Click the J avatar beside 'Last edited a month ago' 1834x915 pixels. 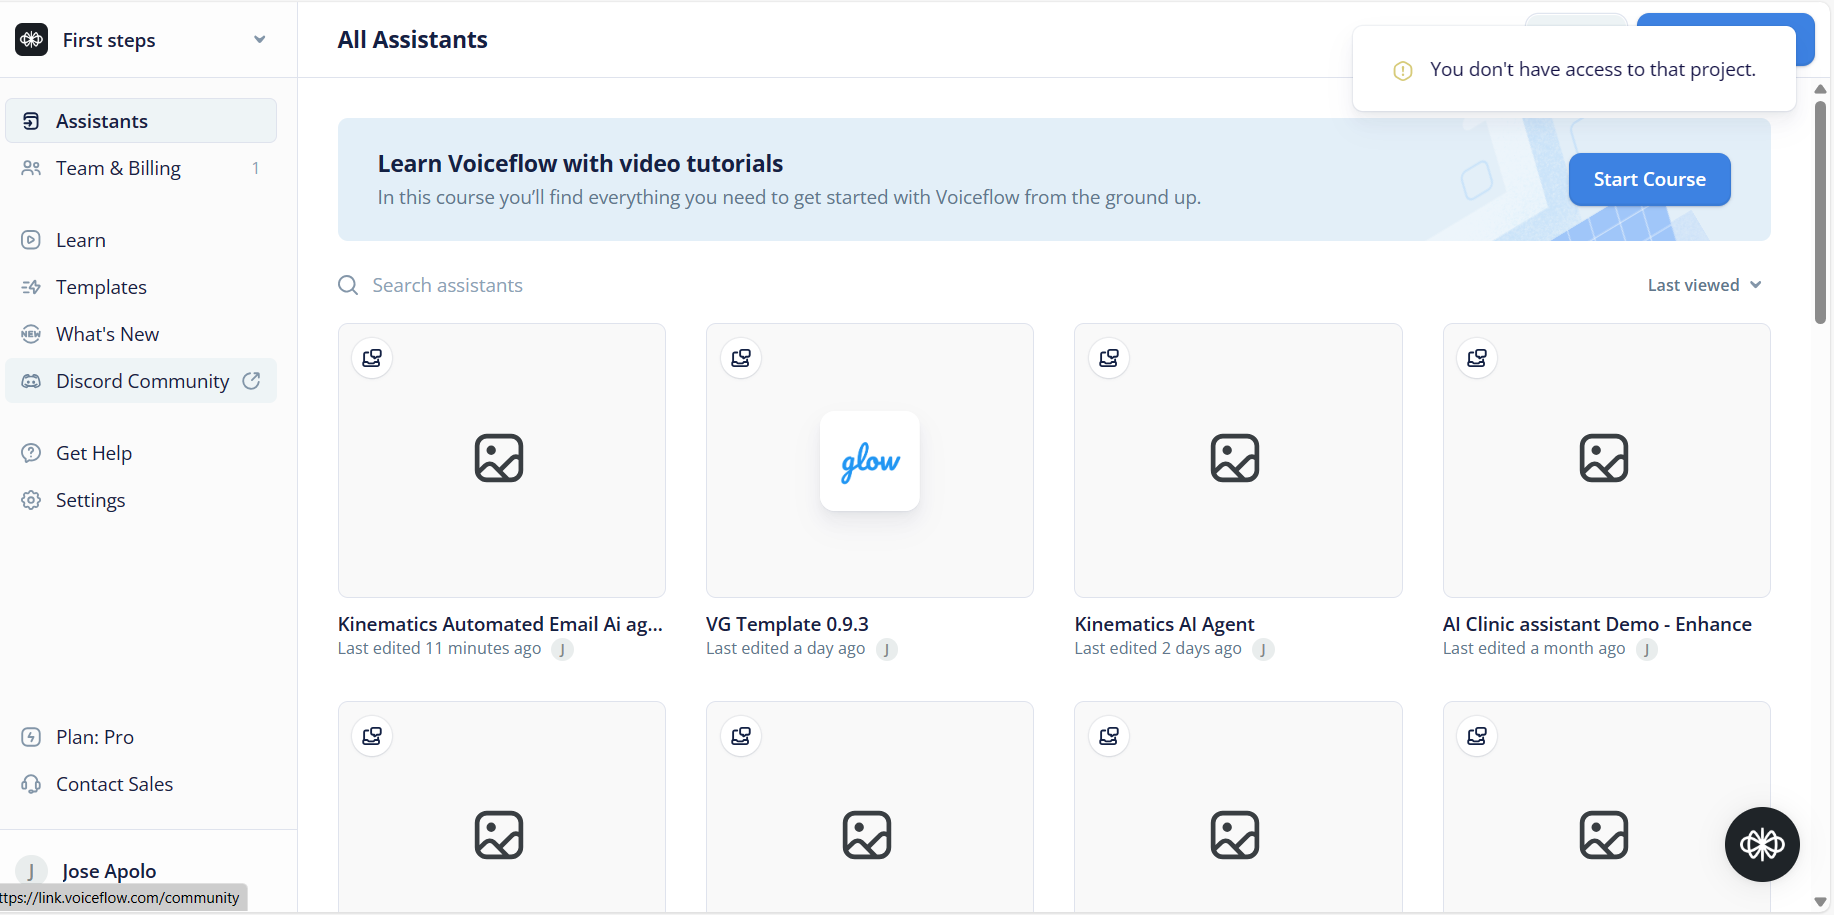pyautogui.click(x=1647, y=650)
